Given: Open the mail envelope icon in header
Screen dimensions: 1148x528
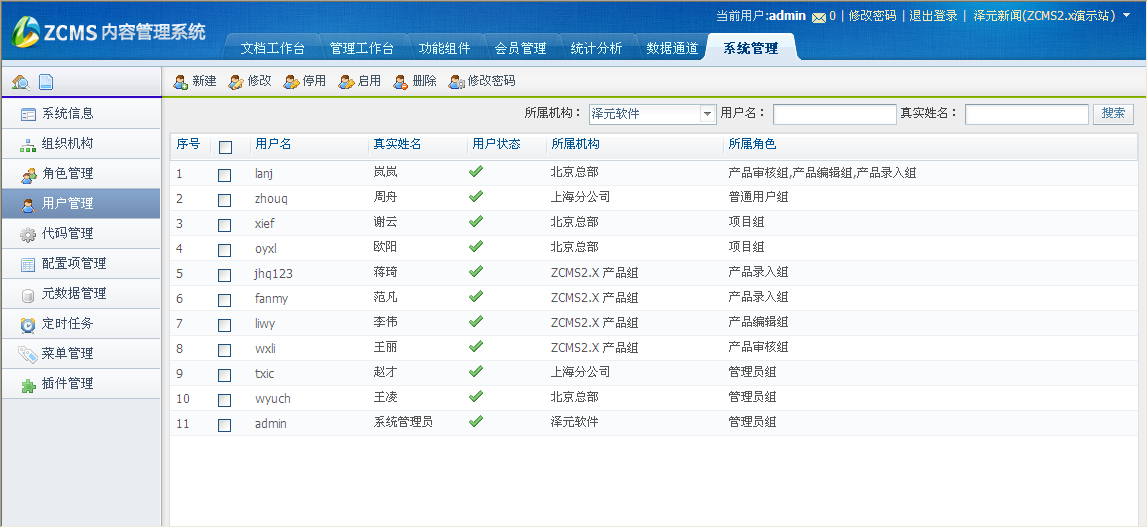Looking at the screenshot, I should point(818,17).
